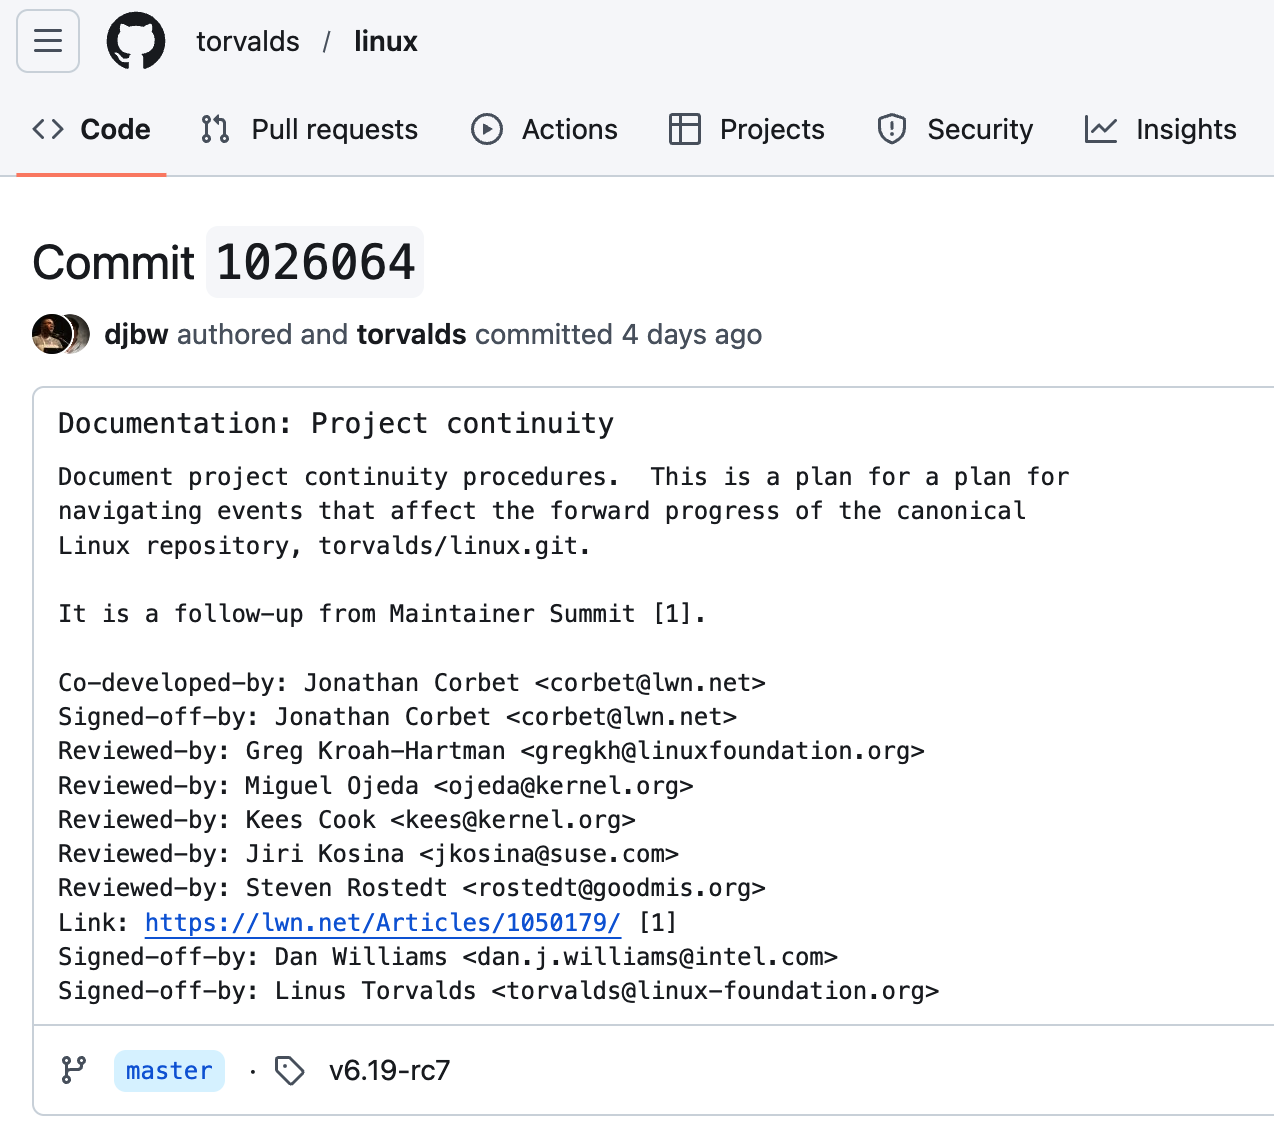The image size is (1274, 1134).
Task: Click the git branch icon
Action: tap(74, 1070)
